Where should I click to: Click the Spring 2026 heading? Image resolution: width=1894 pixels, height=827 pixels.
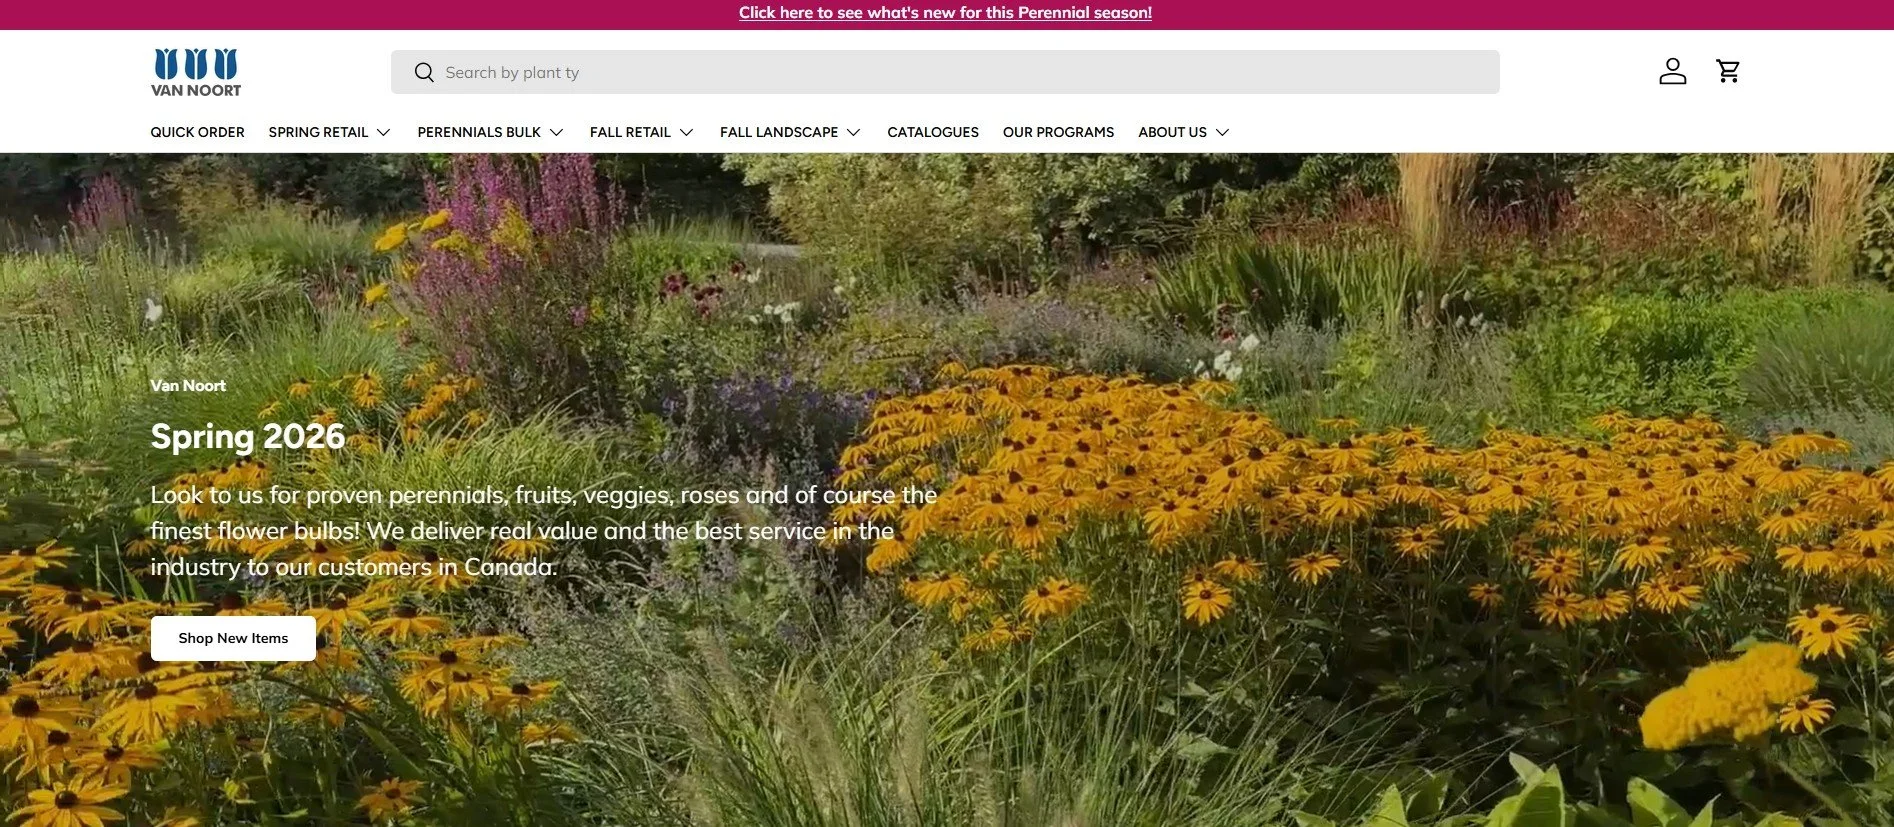click(248, 436)
